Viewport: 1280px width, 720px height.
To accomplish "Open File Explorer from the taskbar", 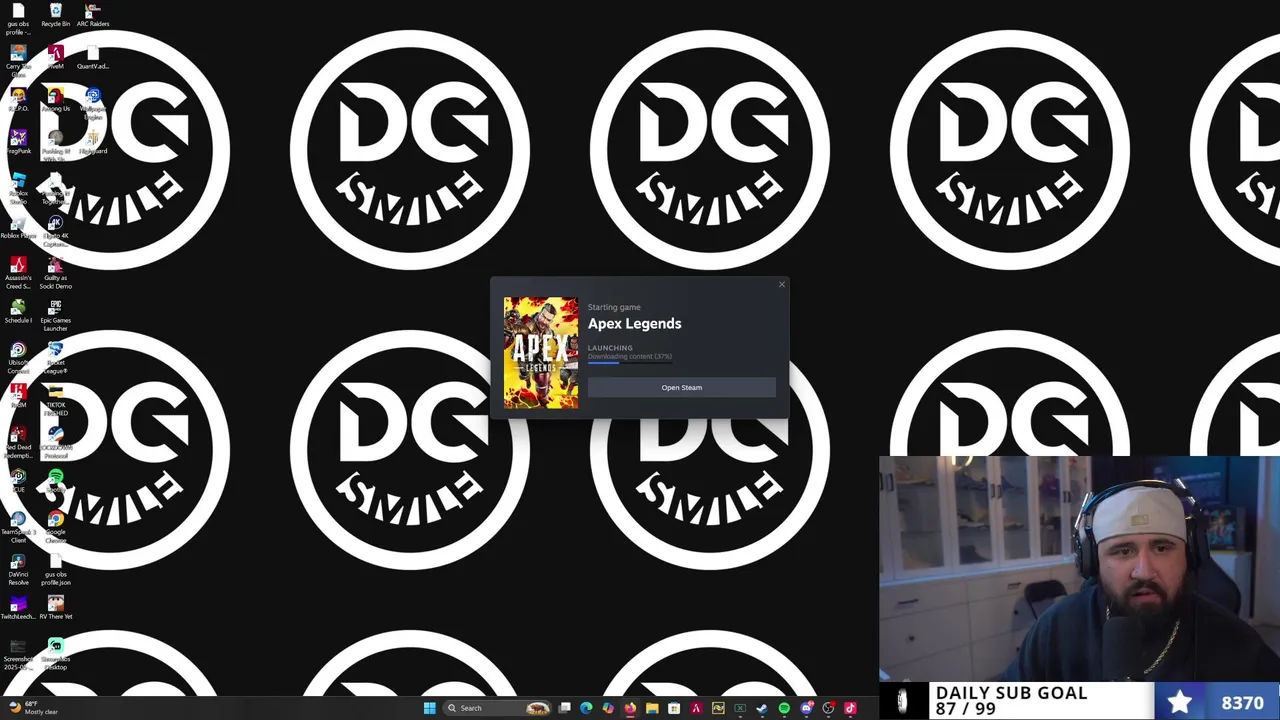I will pos(652,708).
